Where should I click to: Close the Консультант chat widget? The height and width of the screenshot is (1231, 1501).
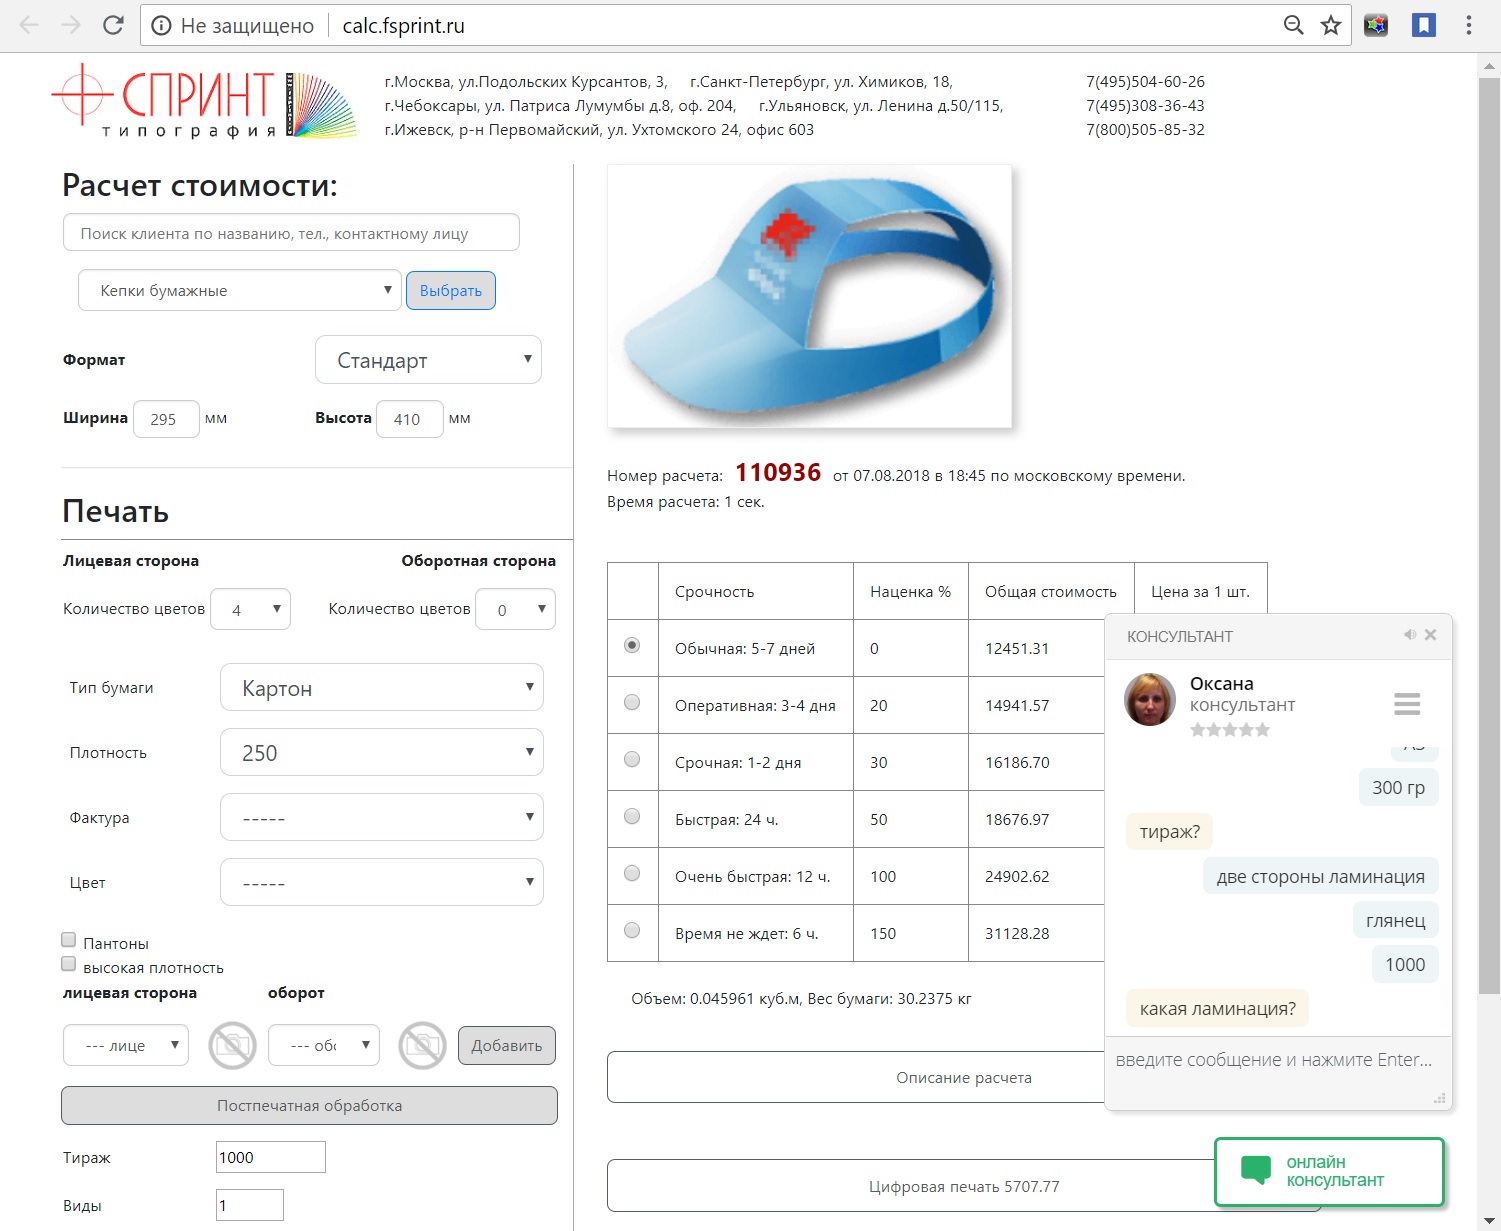pyautogui.click(x=1431, y=635)
